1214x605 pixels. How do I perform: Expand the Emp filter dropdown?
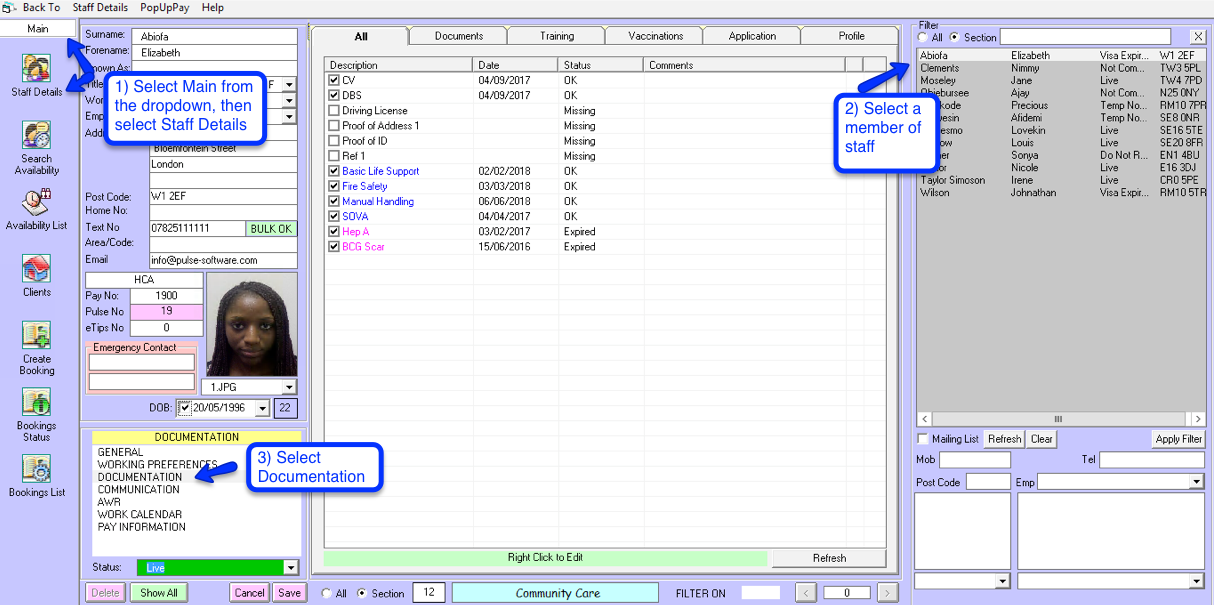click(x=1196, y=482)
